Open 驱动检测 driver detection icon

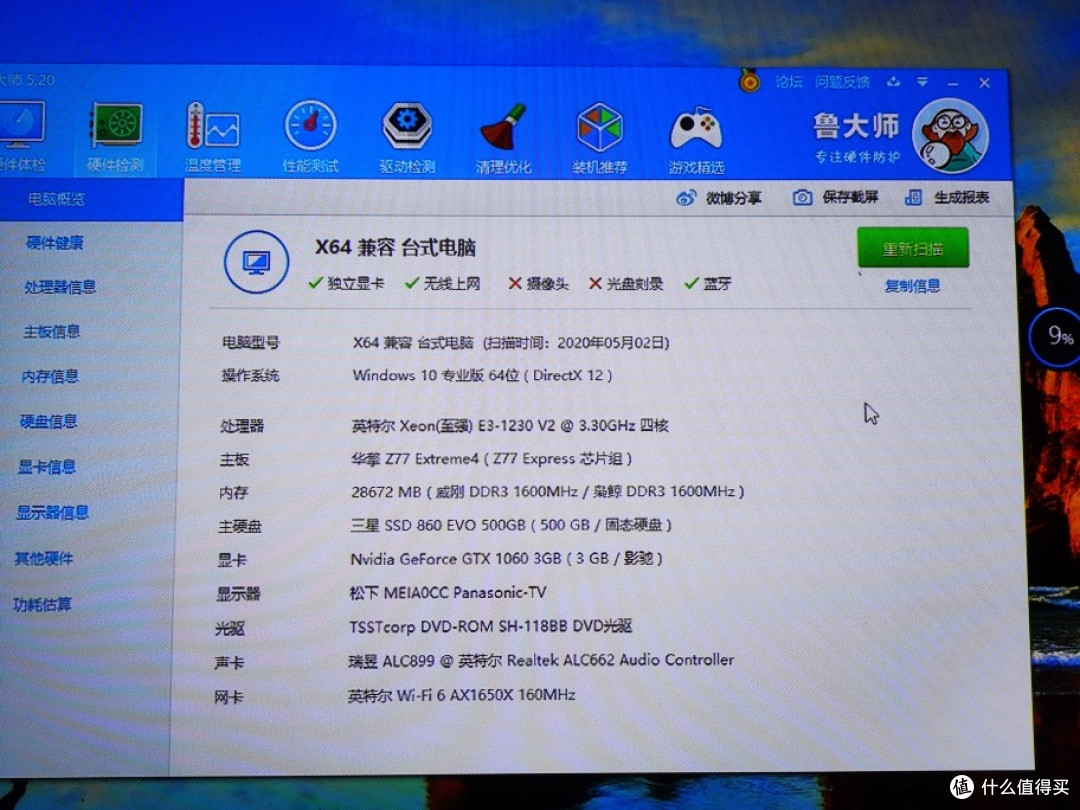(x=407, y=136)
